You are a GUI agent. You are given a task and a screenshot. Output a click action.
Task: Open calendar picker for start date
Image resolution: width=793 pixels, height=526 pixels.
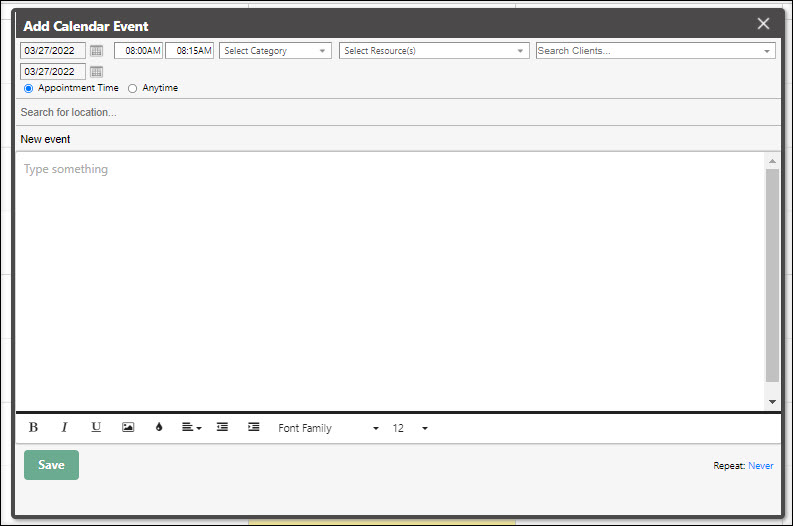96,51
